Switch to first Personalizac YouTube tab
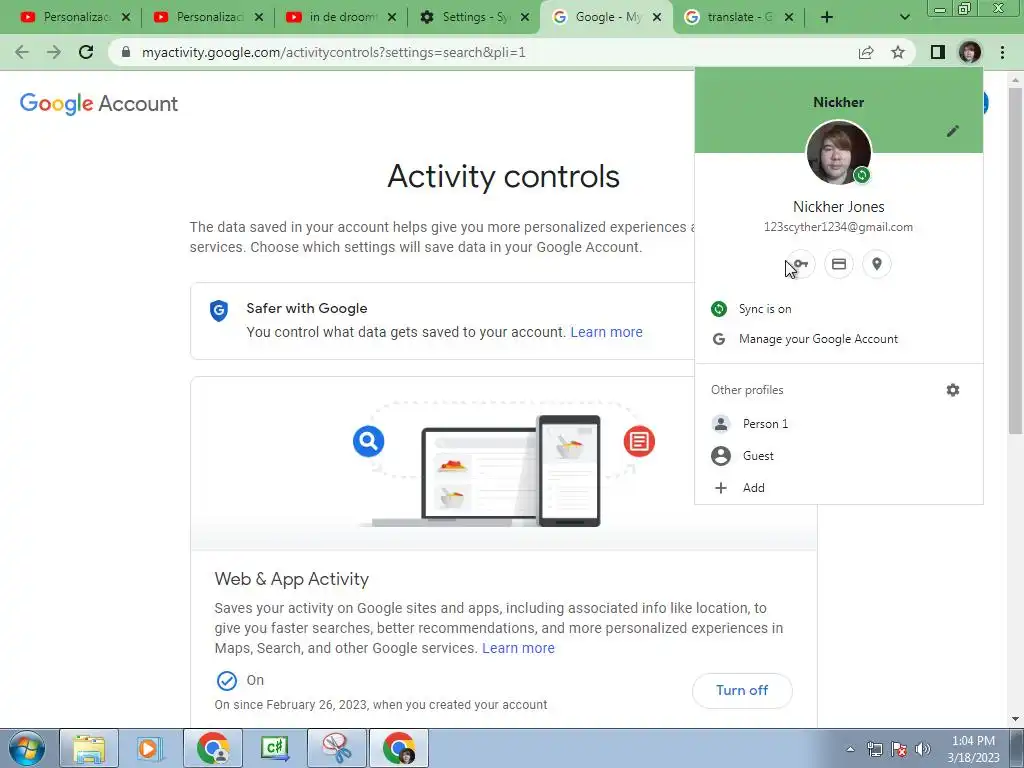The height and width of the screenshot is (768, 1024). pyautogui.click(x=75, y=17)
